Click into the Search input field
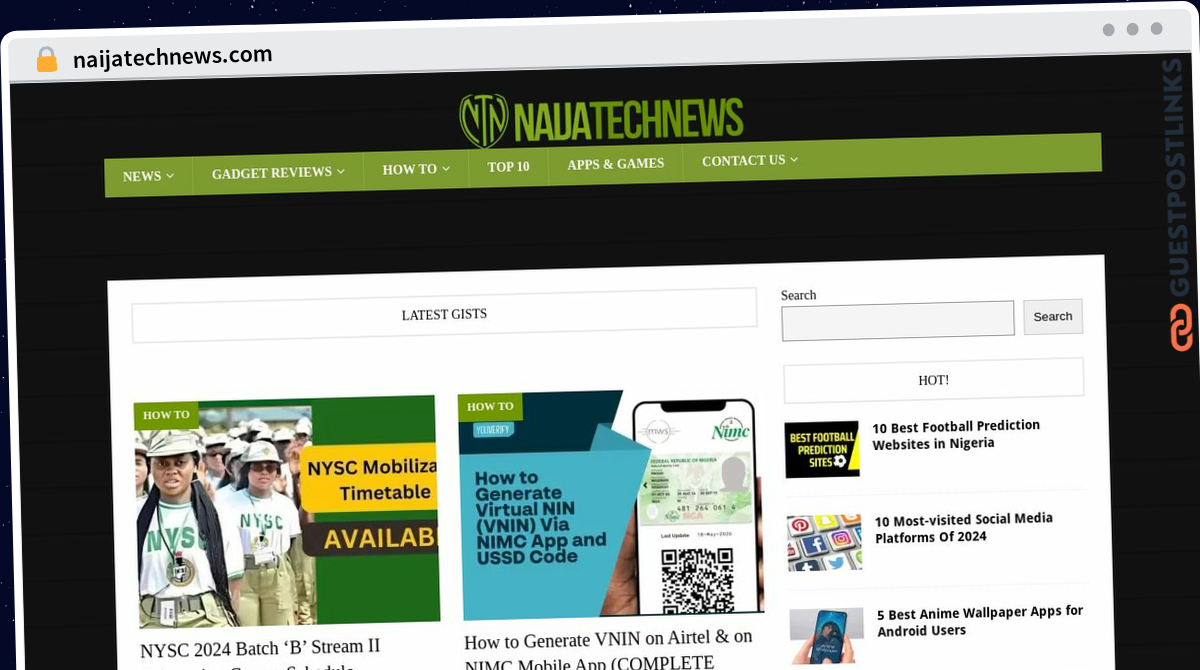The width and height of the screenshot is (1200, 670). 898,320
